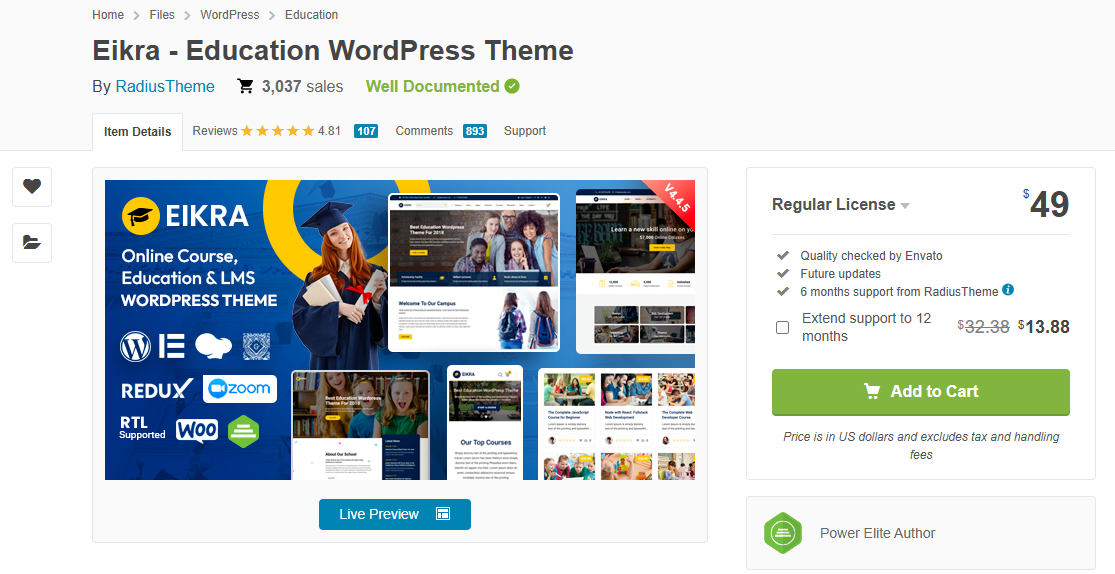Enable Extend support to 12 months checkbox
The image size is (1115, 574).
(x=782, y=327)
